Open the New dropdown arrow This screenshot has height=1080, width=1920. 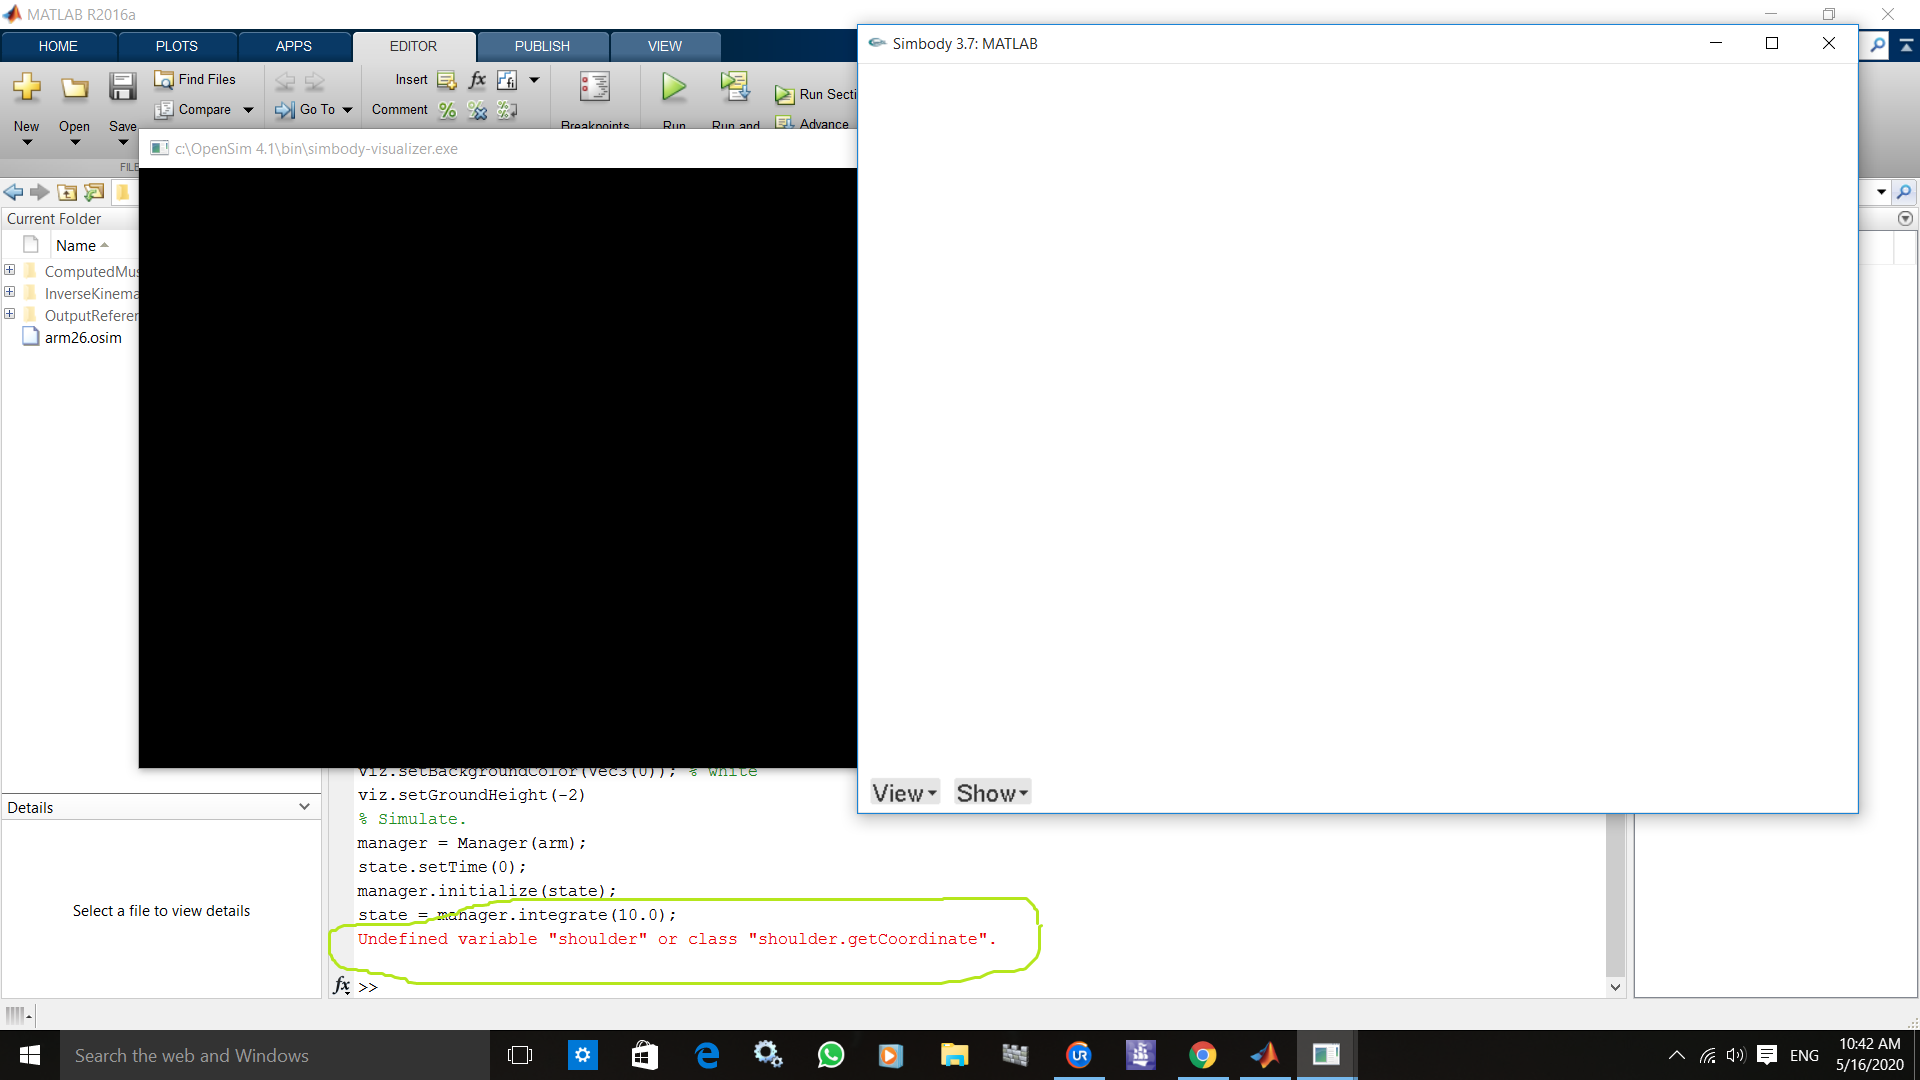tap(27, 142)
